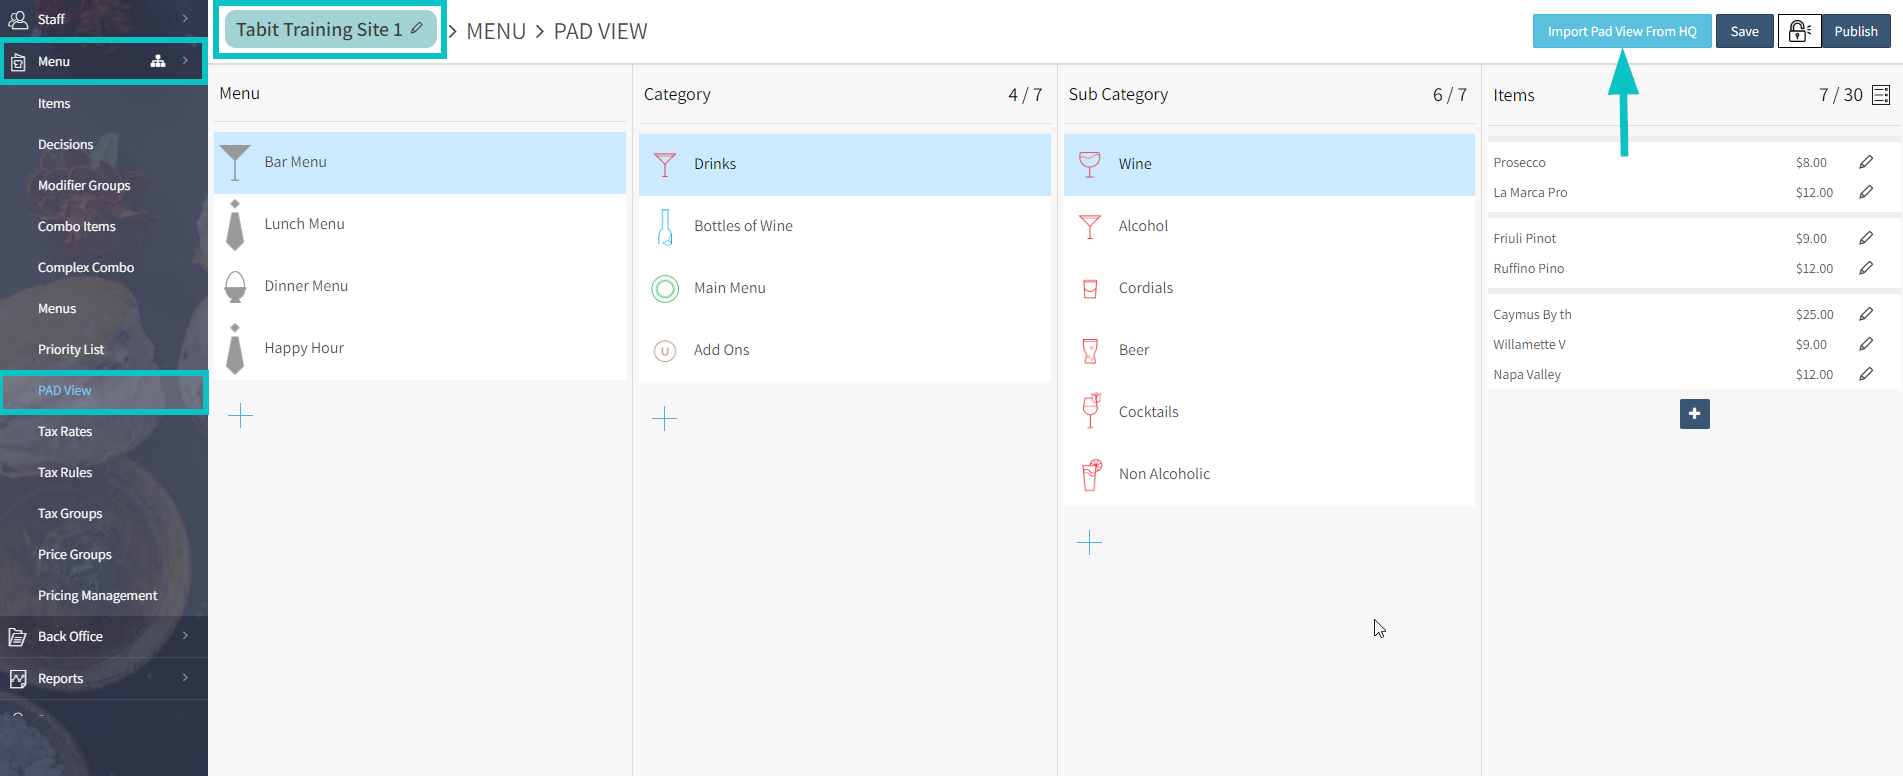Screen dimensions: 1903x776
Task: Open Tax Groups in the sidebar
Action: [70, 513]
